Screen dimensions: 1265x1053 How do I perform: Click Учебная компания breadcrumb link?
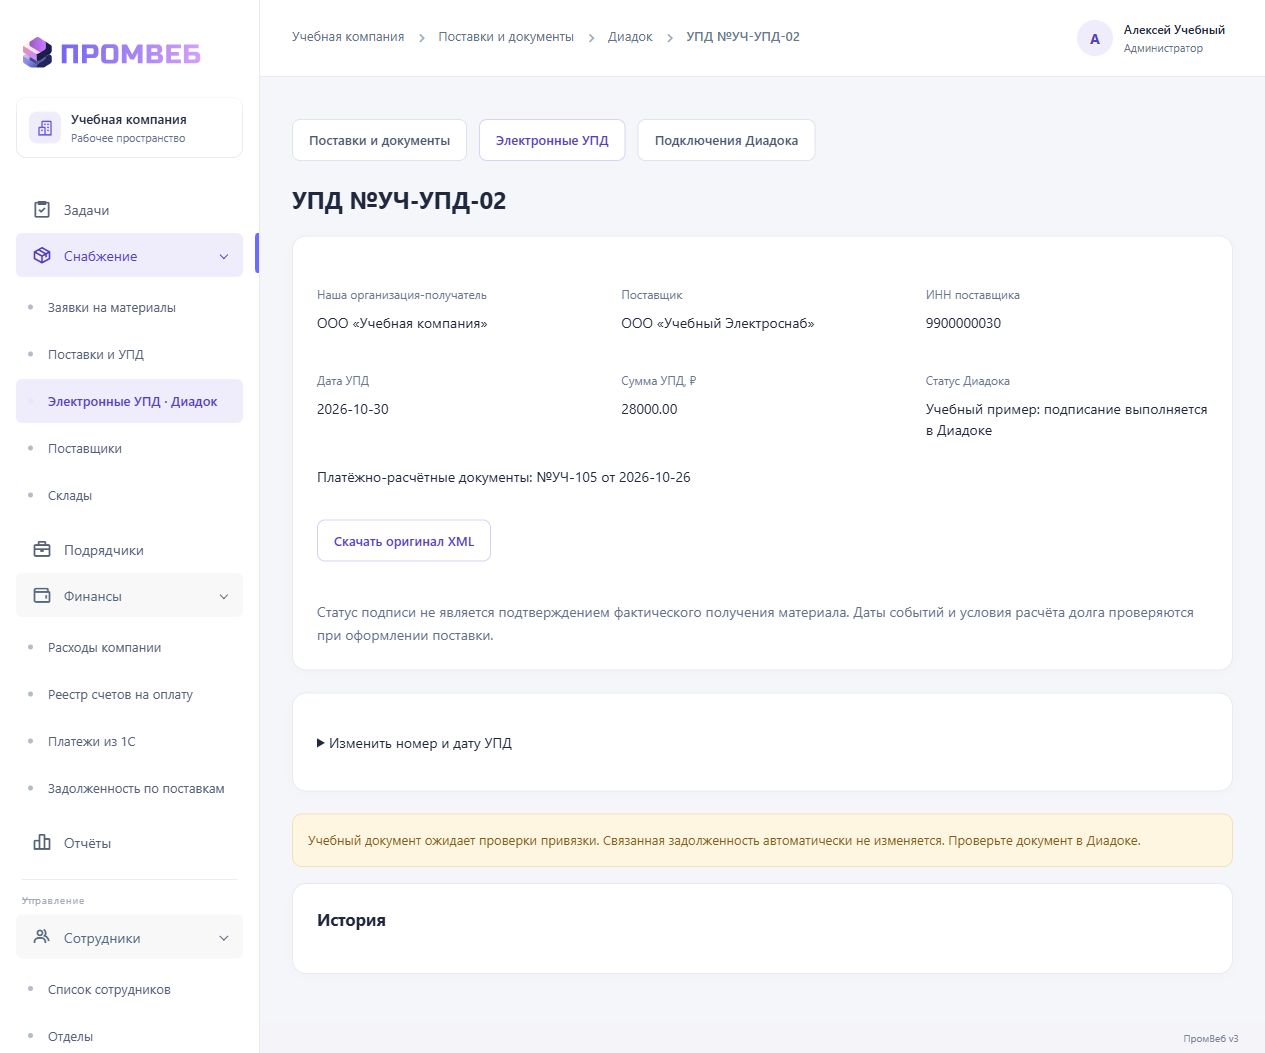348,37
